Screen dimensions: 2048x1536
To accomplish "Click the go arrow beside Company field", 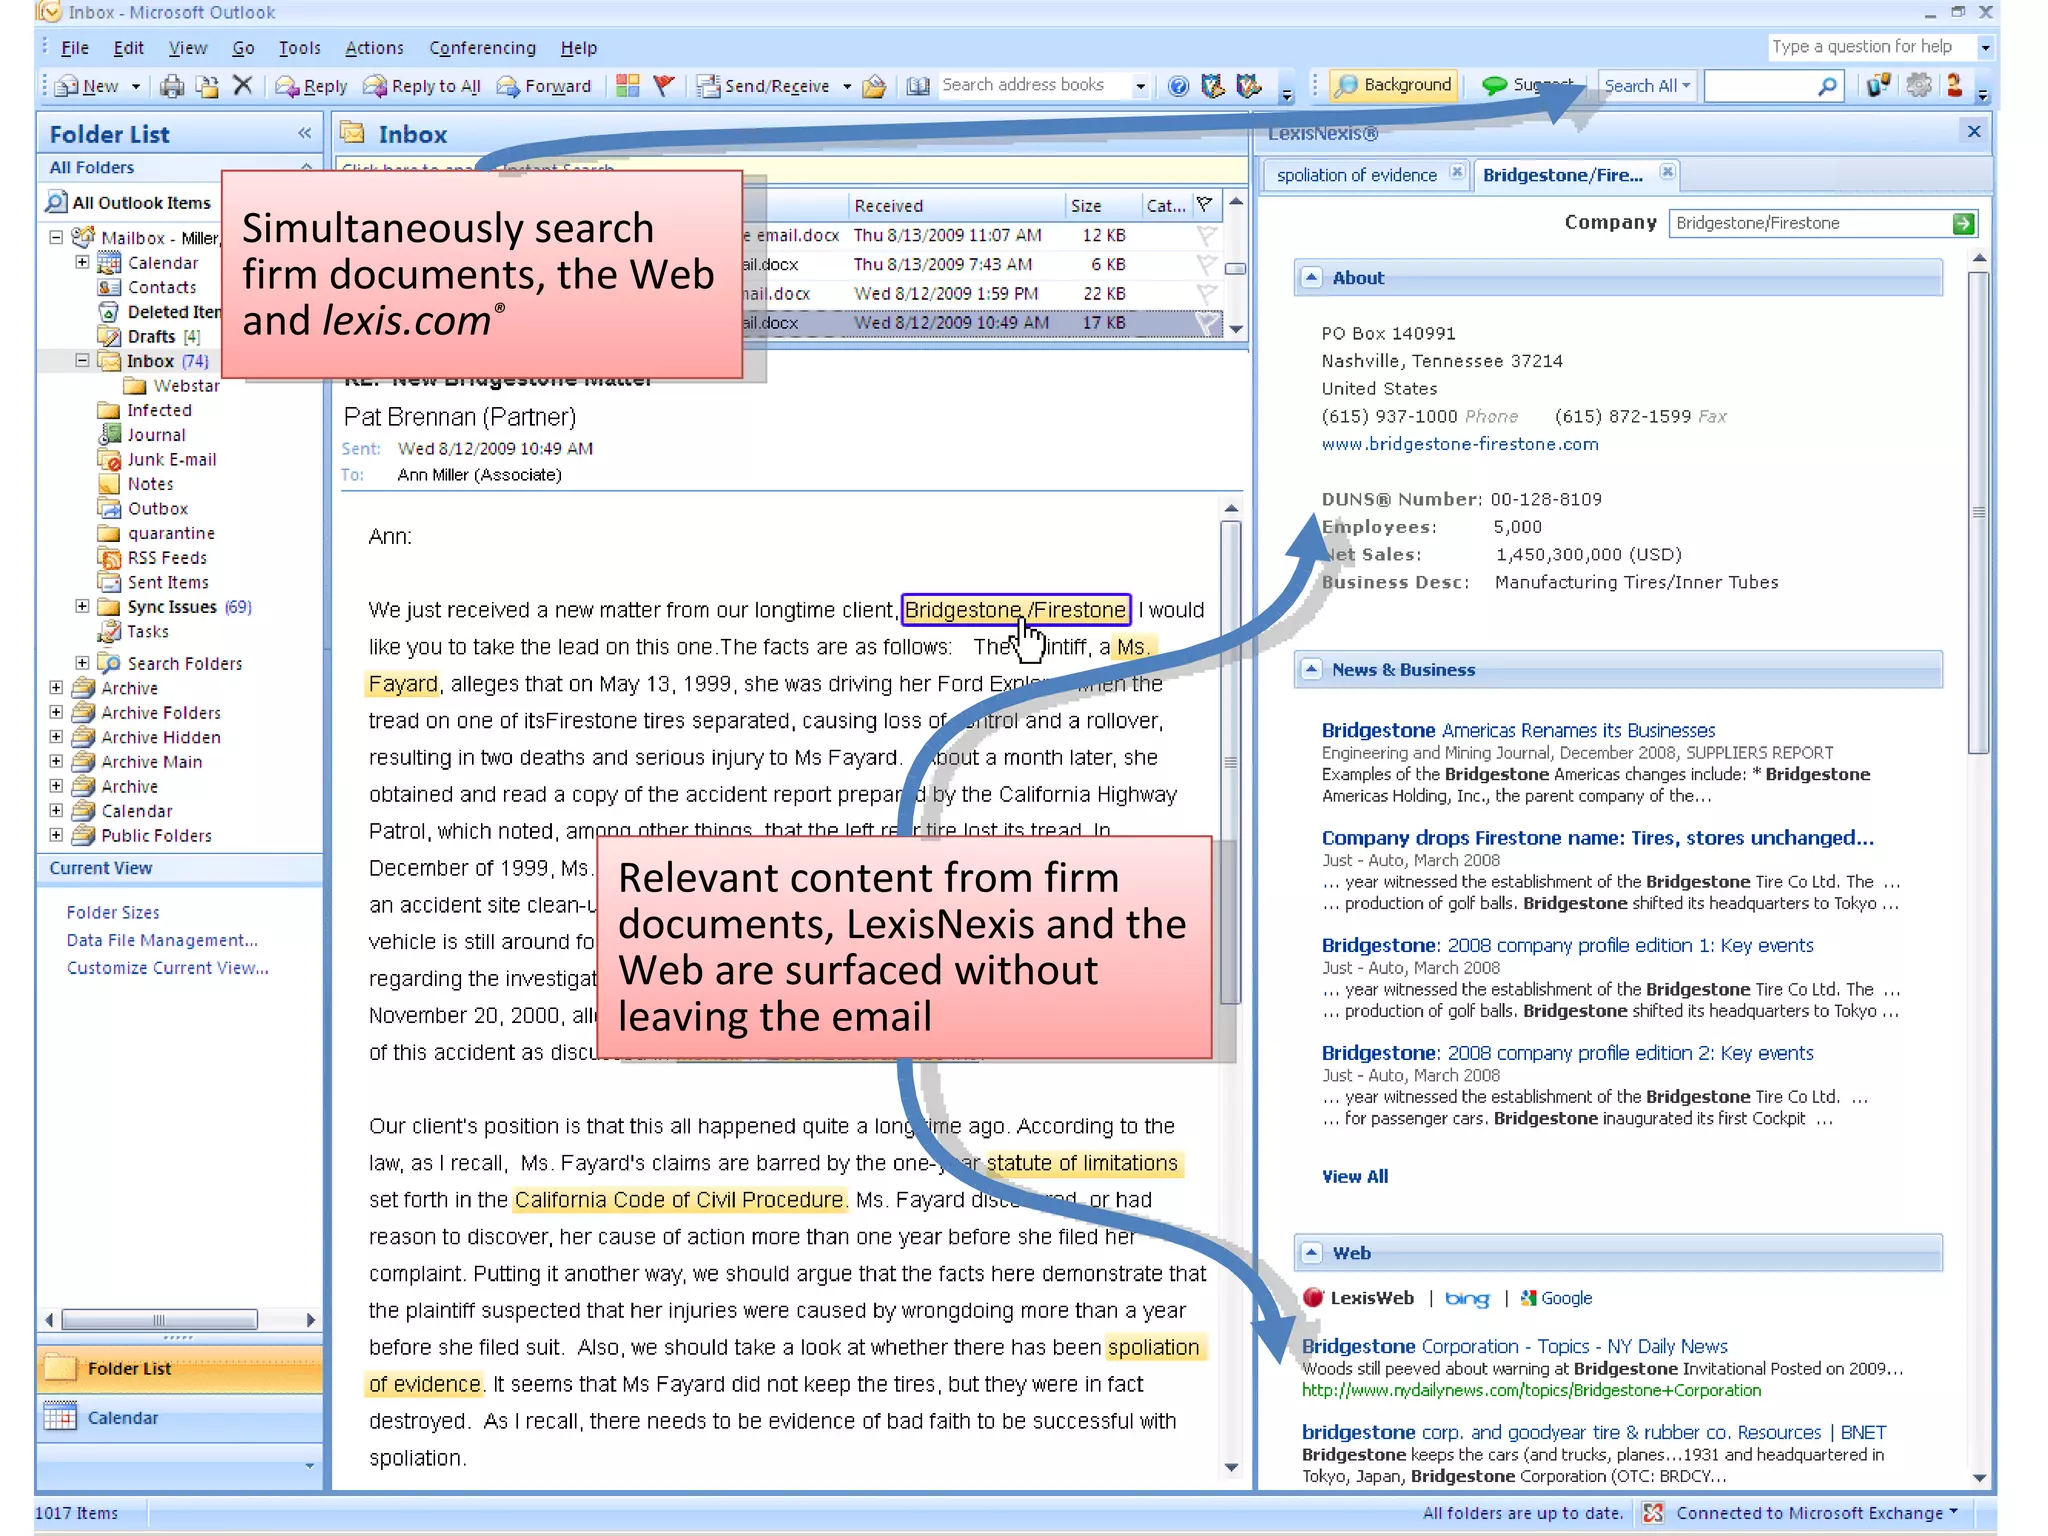I will [1963, 223].
